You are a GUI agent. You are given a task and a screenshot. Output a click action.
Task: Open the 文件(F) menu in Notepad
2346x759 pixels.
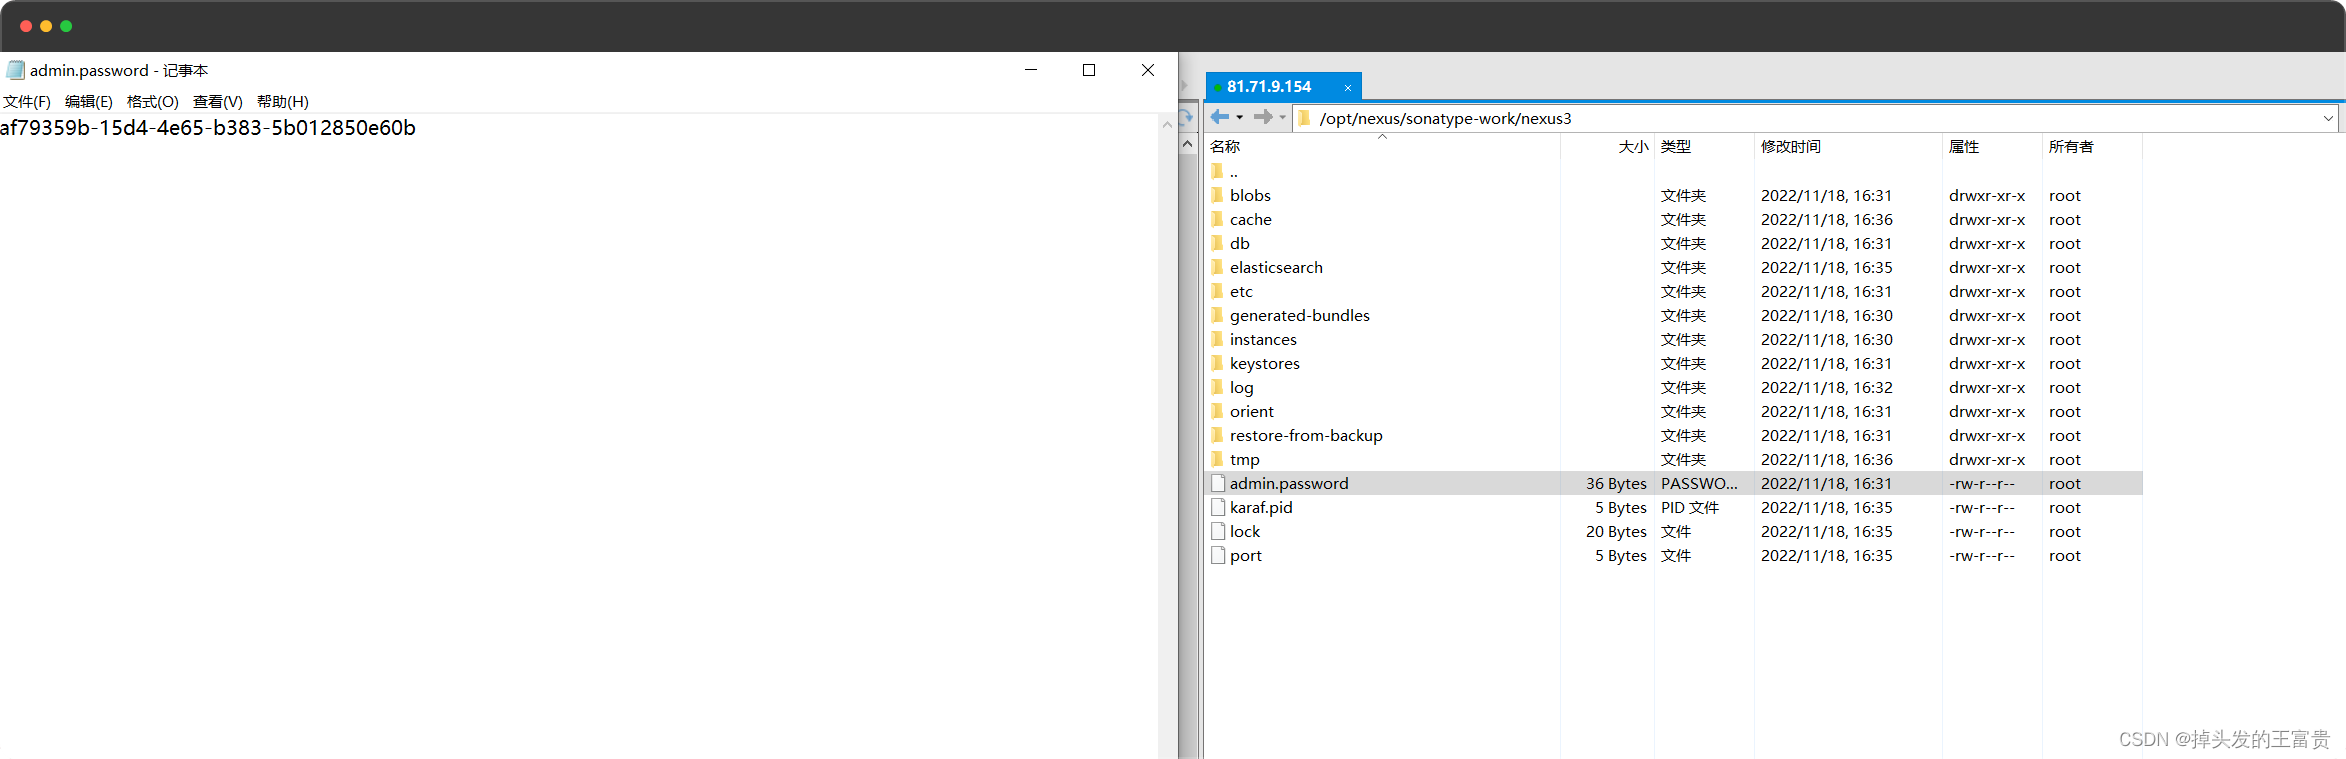(x=26, y=102)
